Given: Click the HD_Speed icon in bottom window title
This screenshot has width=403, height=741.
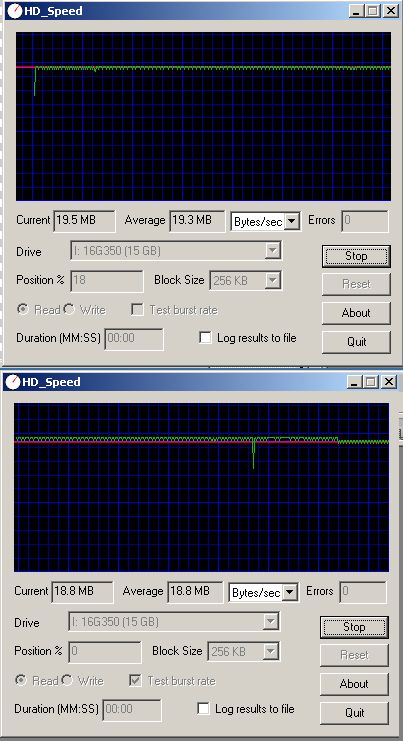Looking at the screenshot, I should click(13, 382).
